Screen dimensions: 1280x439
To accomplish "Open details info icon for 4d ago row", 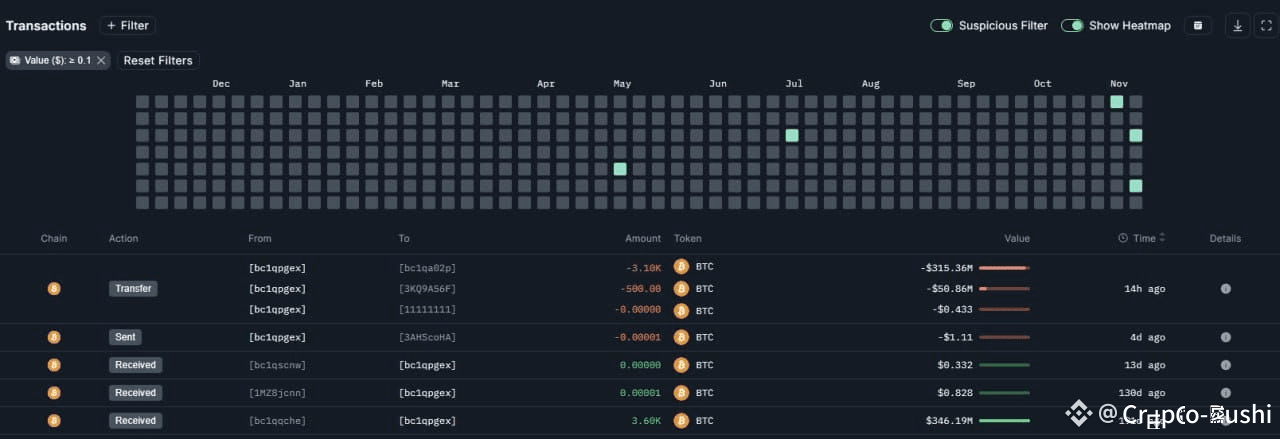I will pyautogui.click(x=1226, y=337).
